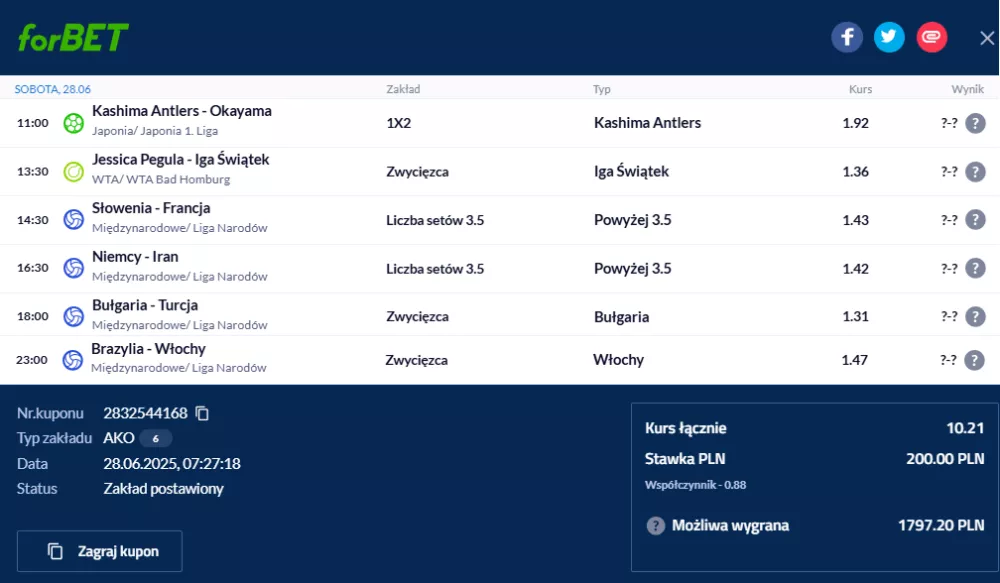Click the 23:00 match time
The width and height of the screenshot is (1000, 583).
tap(32, 360)
